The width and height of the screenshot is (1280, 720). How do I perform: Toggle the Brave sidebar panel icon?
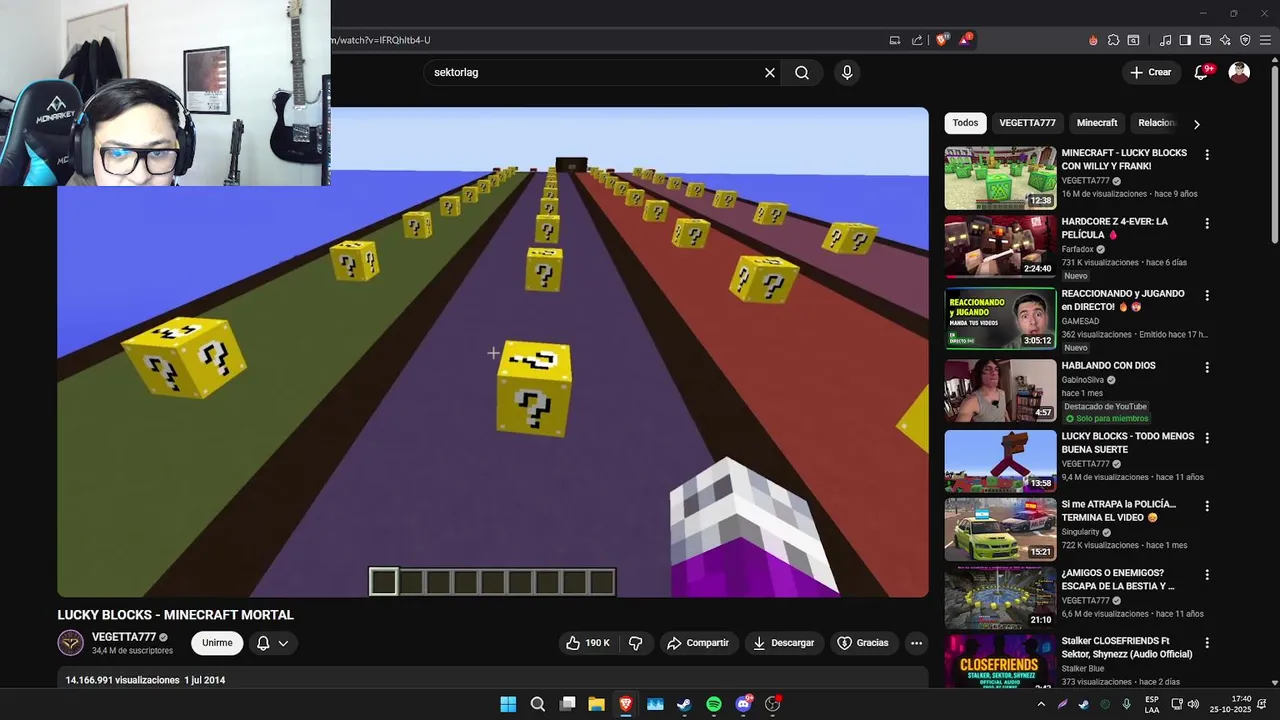(x=1185, y=40)
